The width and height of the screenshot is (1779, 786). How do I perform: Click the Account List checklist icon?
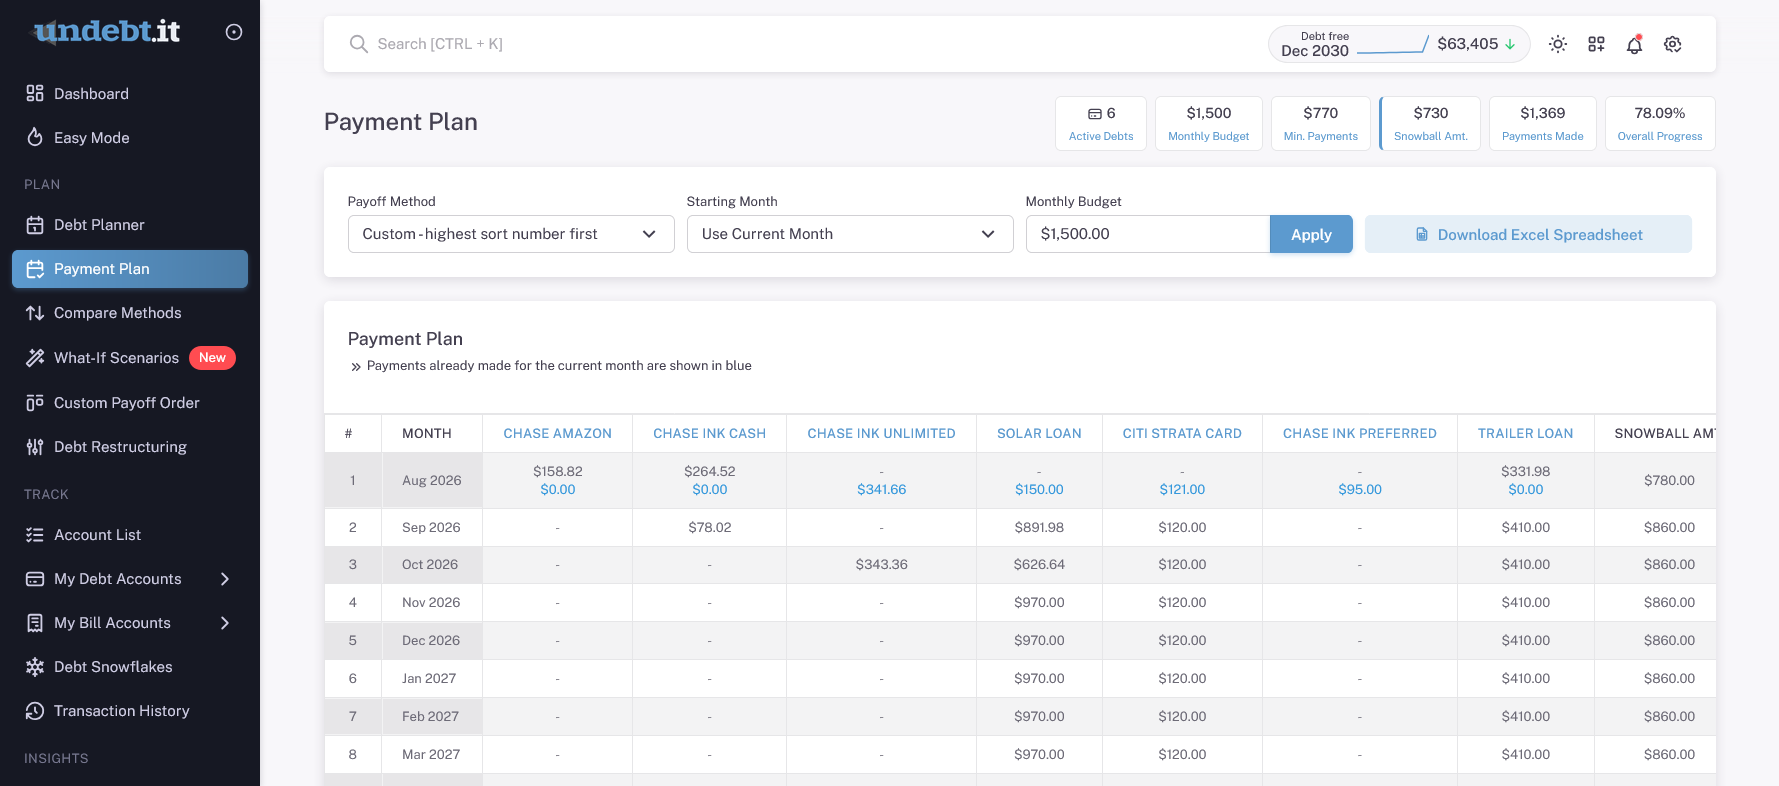35,535
